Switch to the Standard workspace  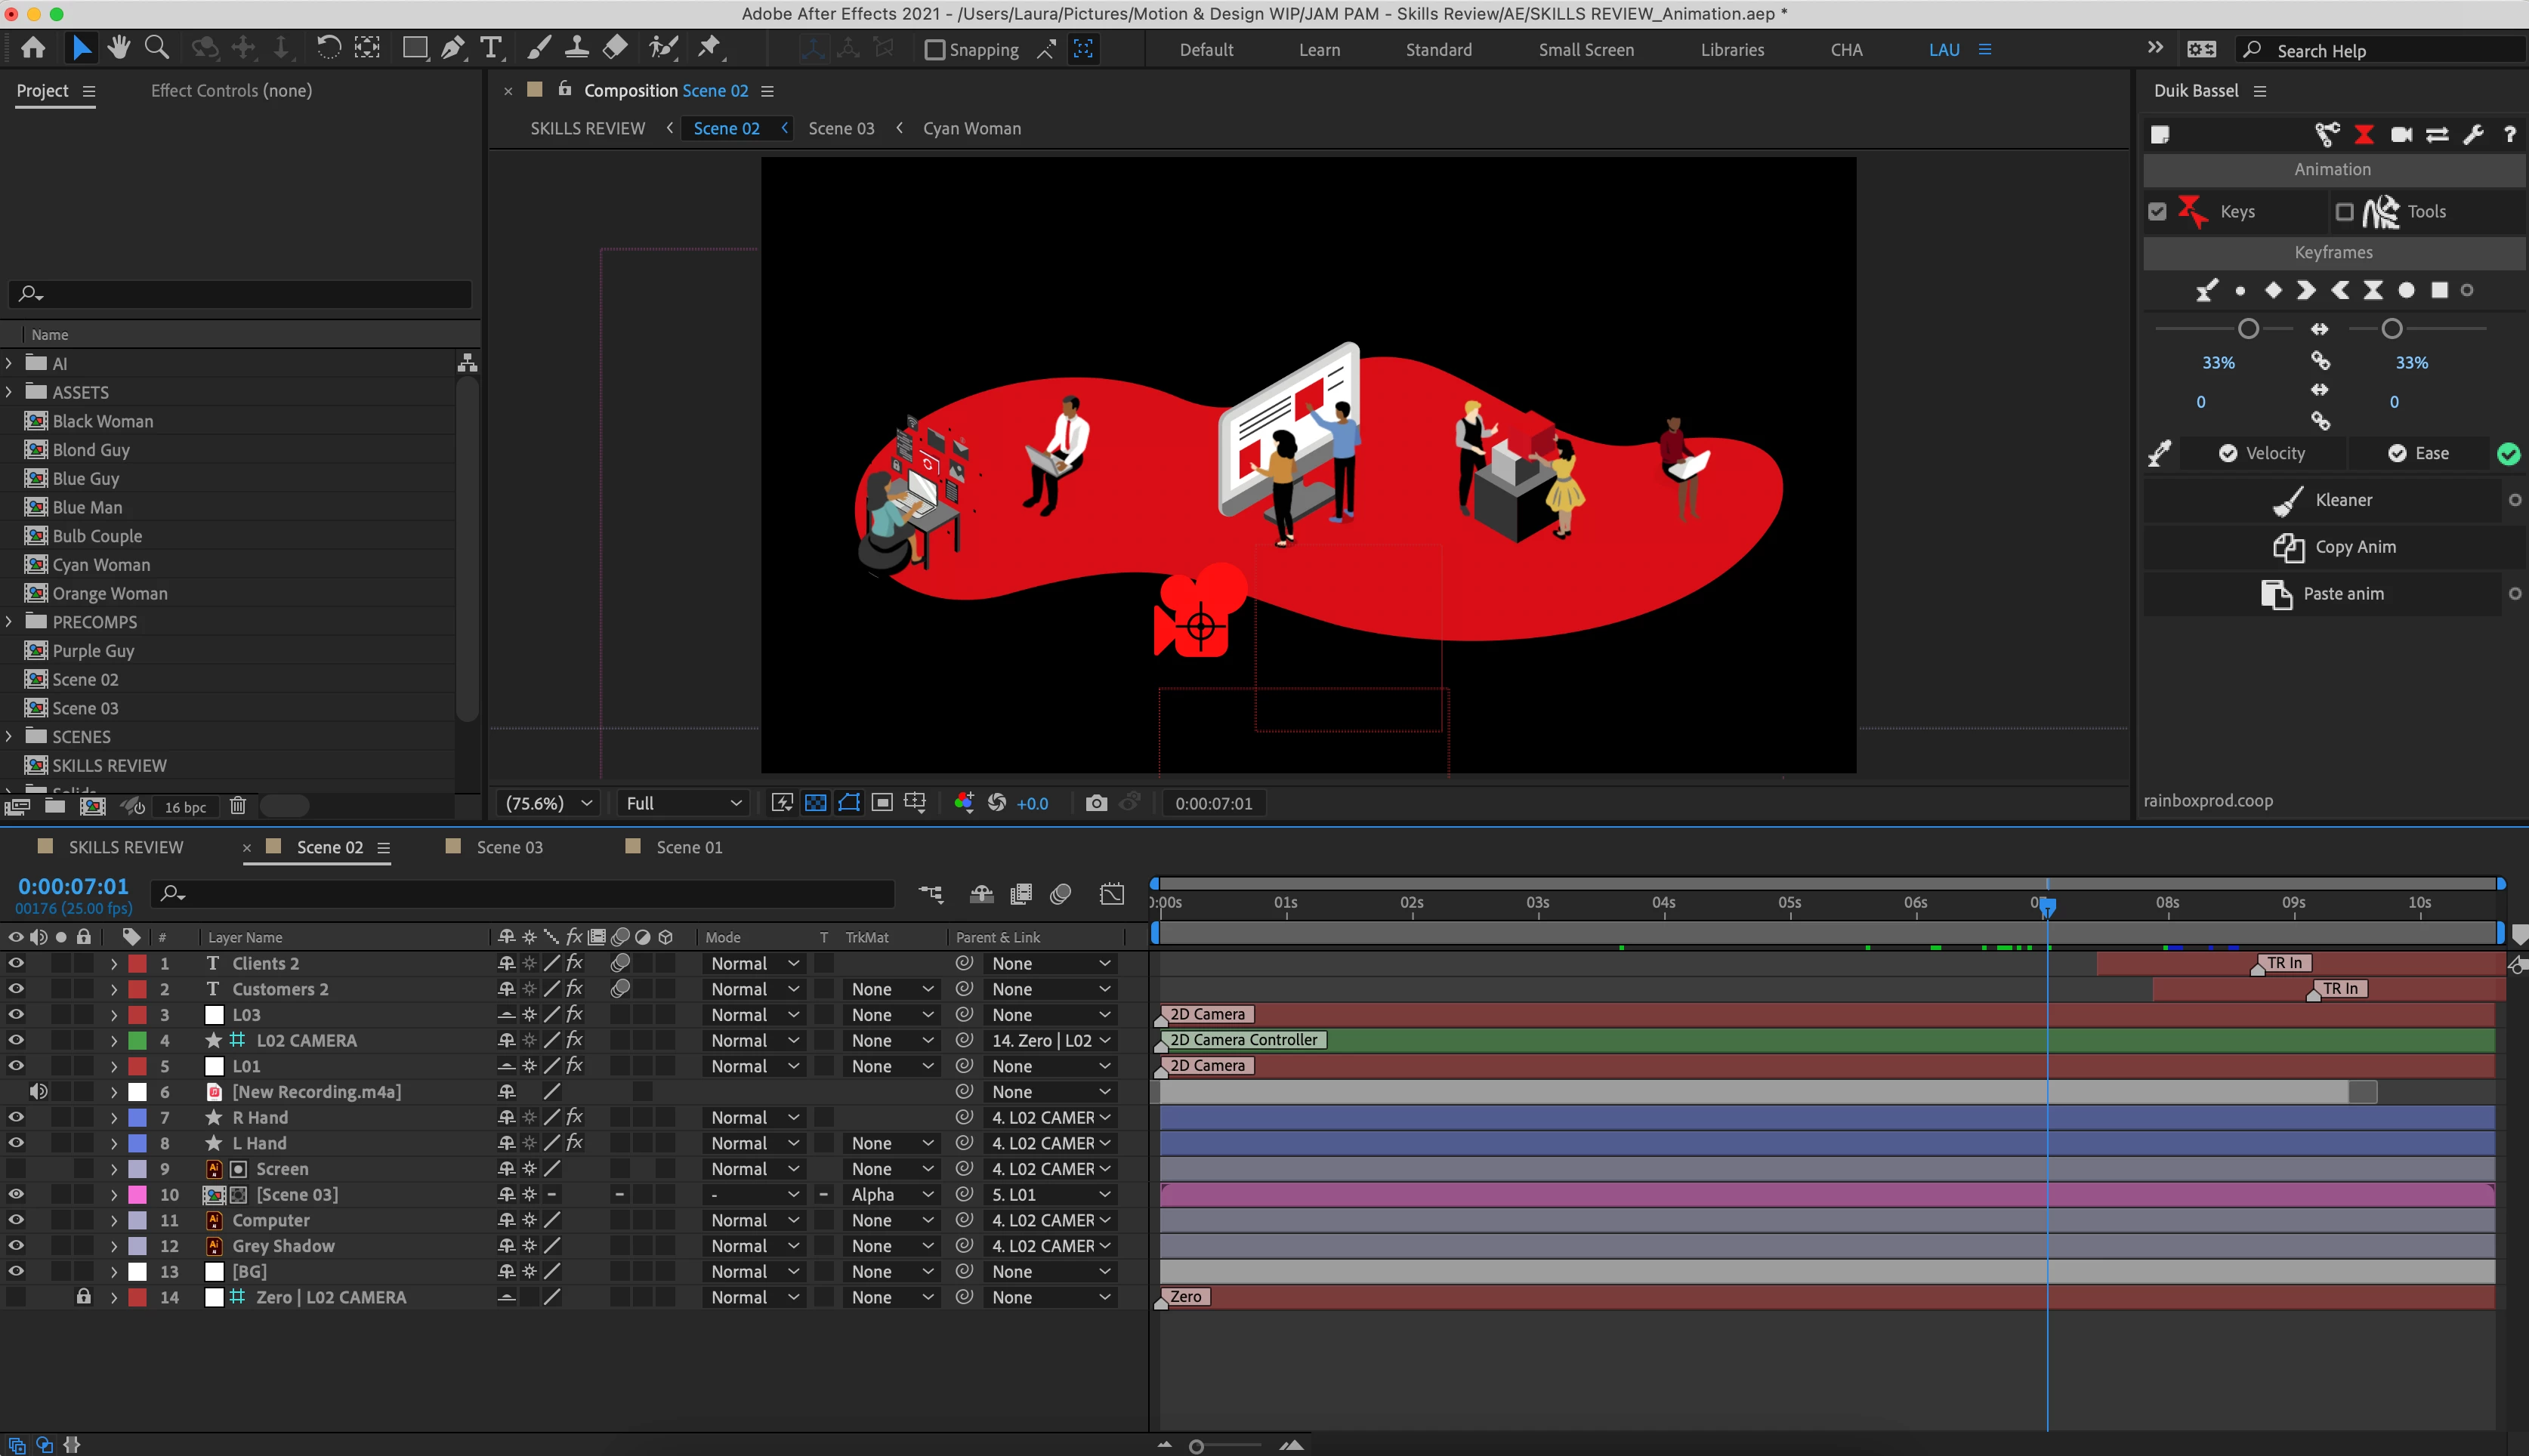(x=1438, y=50)
